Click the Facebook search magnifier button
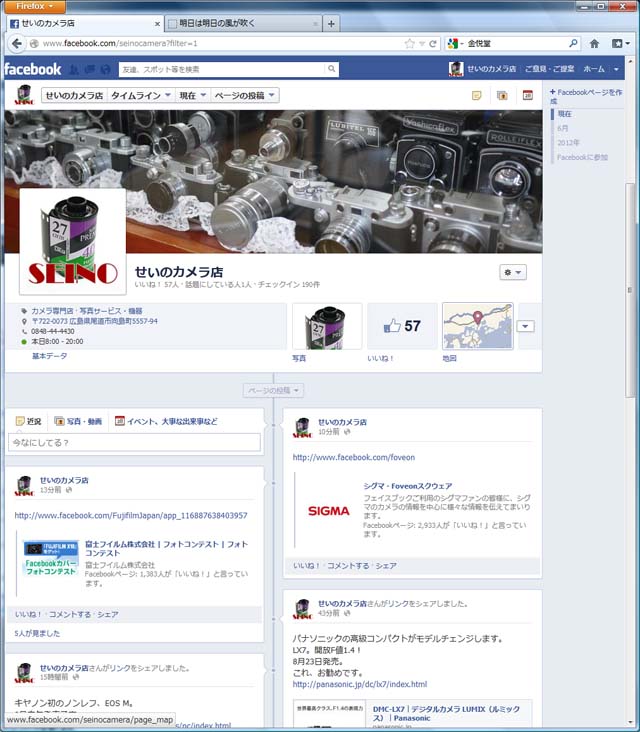Image resolution: width=640 pixels, height=732 pixels. [x=331, y=69]
